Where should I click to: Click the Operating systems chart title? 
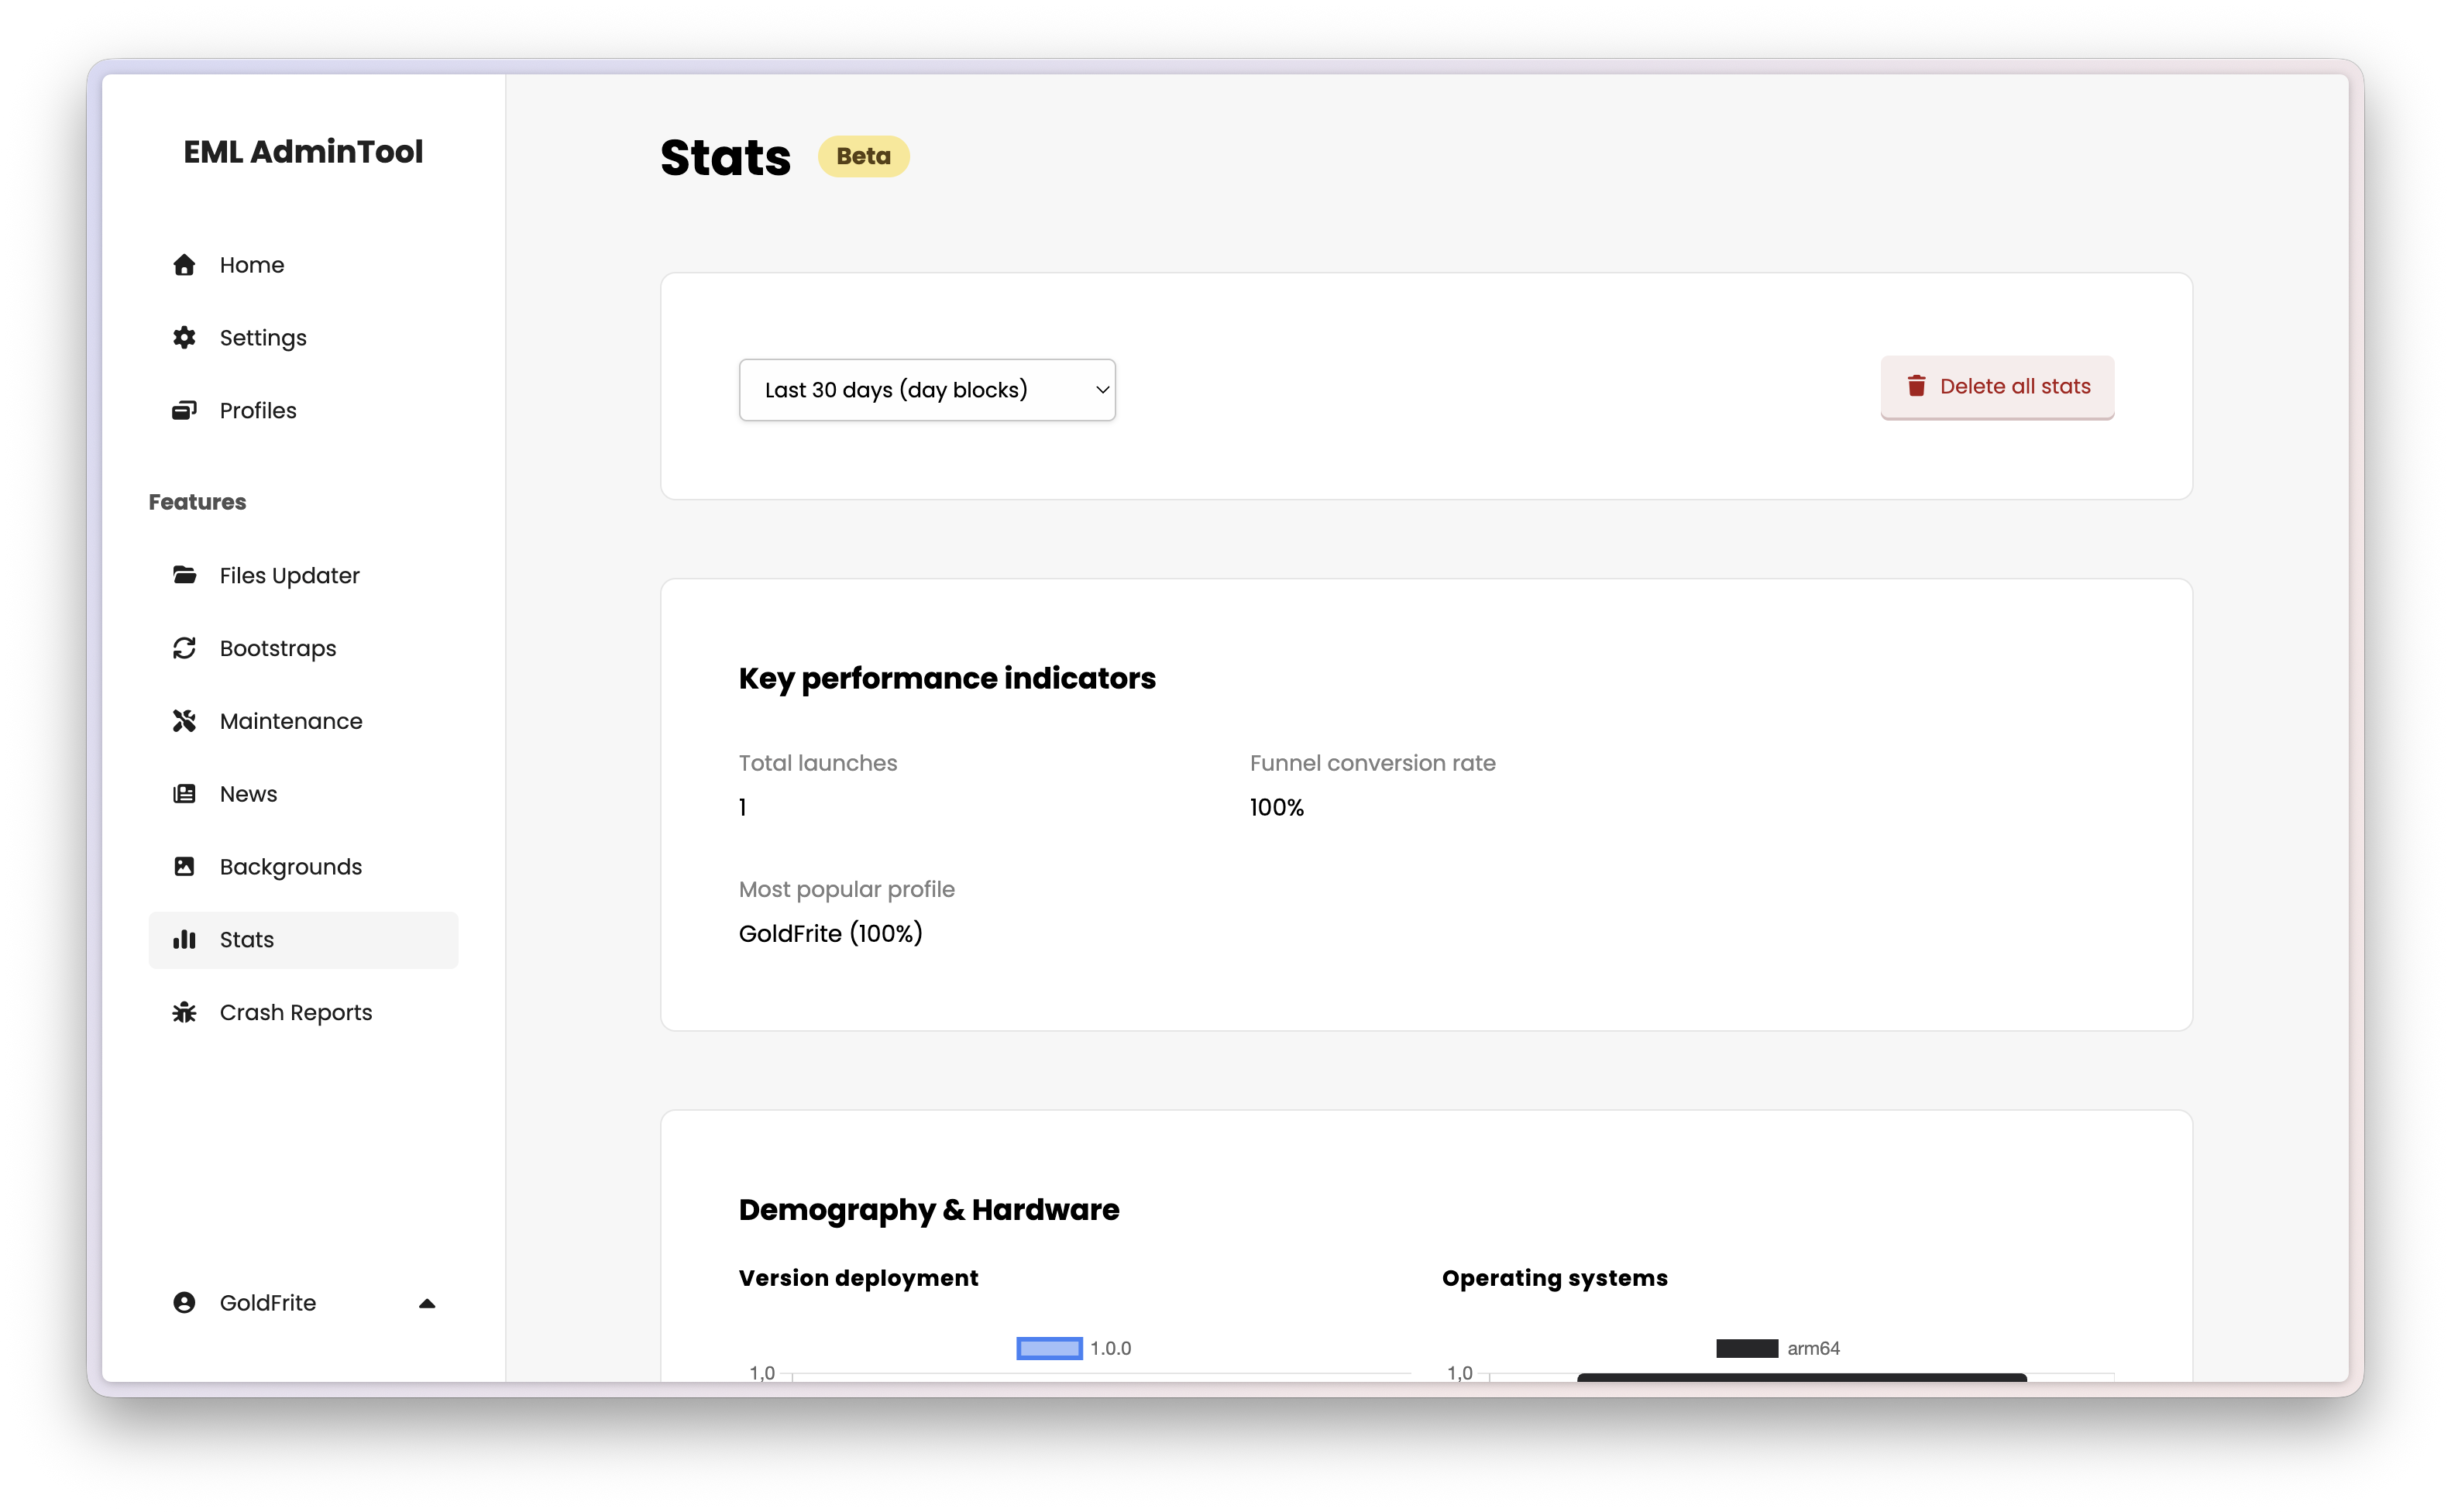[1555, 1279]
